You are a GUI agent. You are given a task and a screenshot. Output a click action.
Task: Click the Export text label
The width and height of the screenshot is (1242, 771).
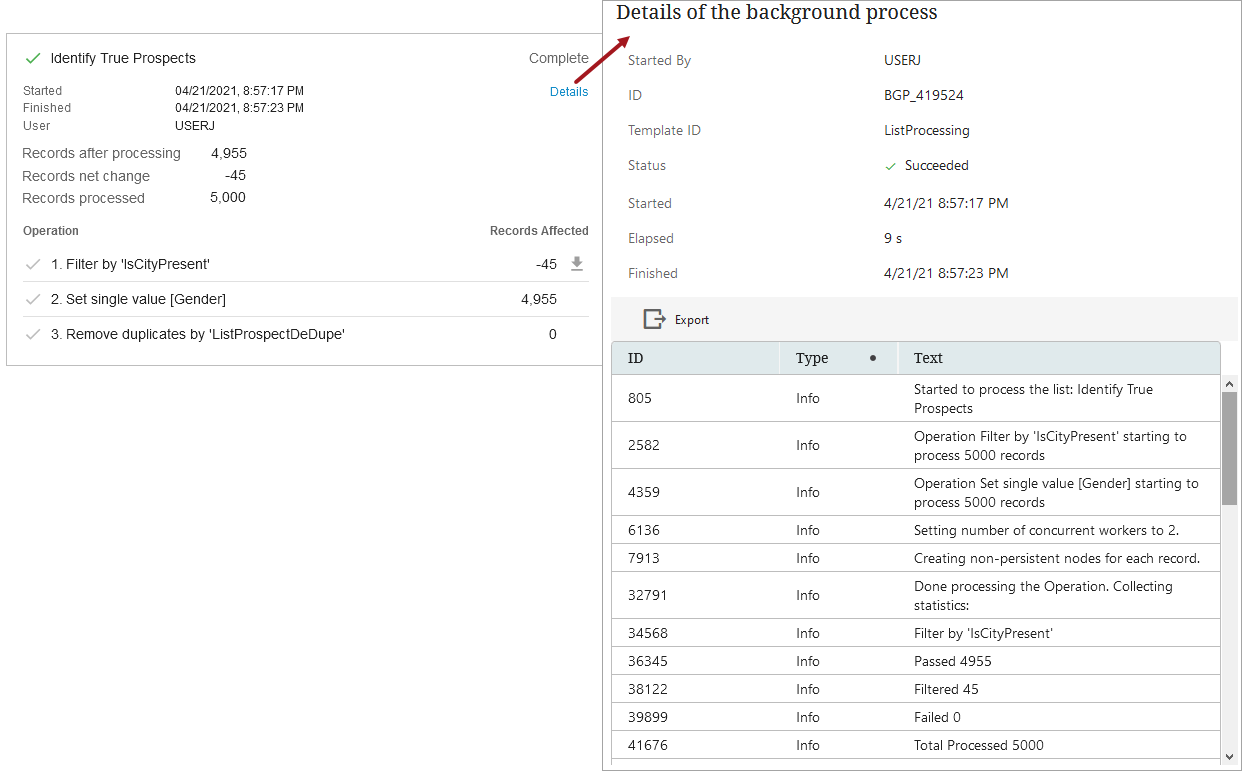coord(692,320)
